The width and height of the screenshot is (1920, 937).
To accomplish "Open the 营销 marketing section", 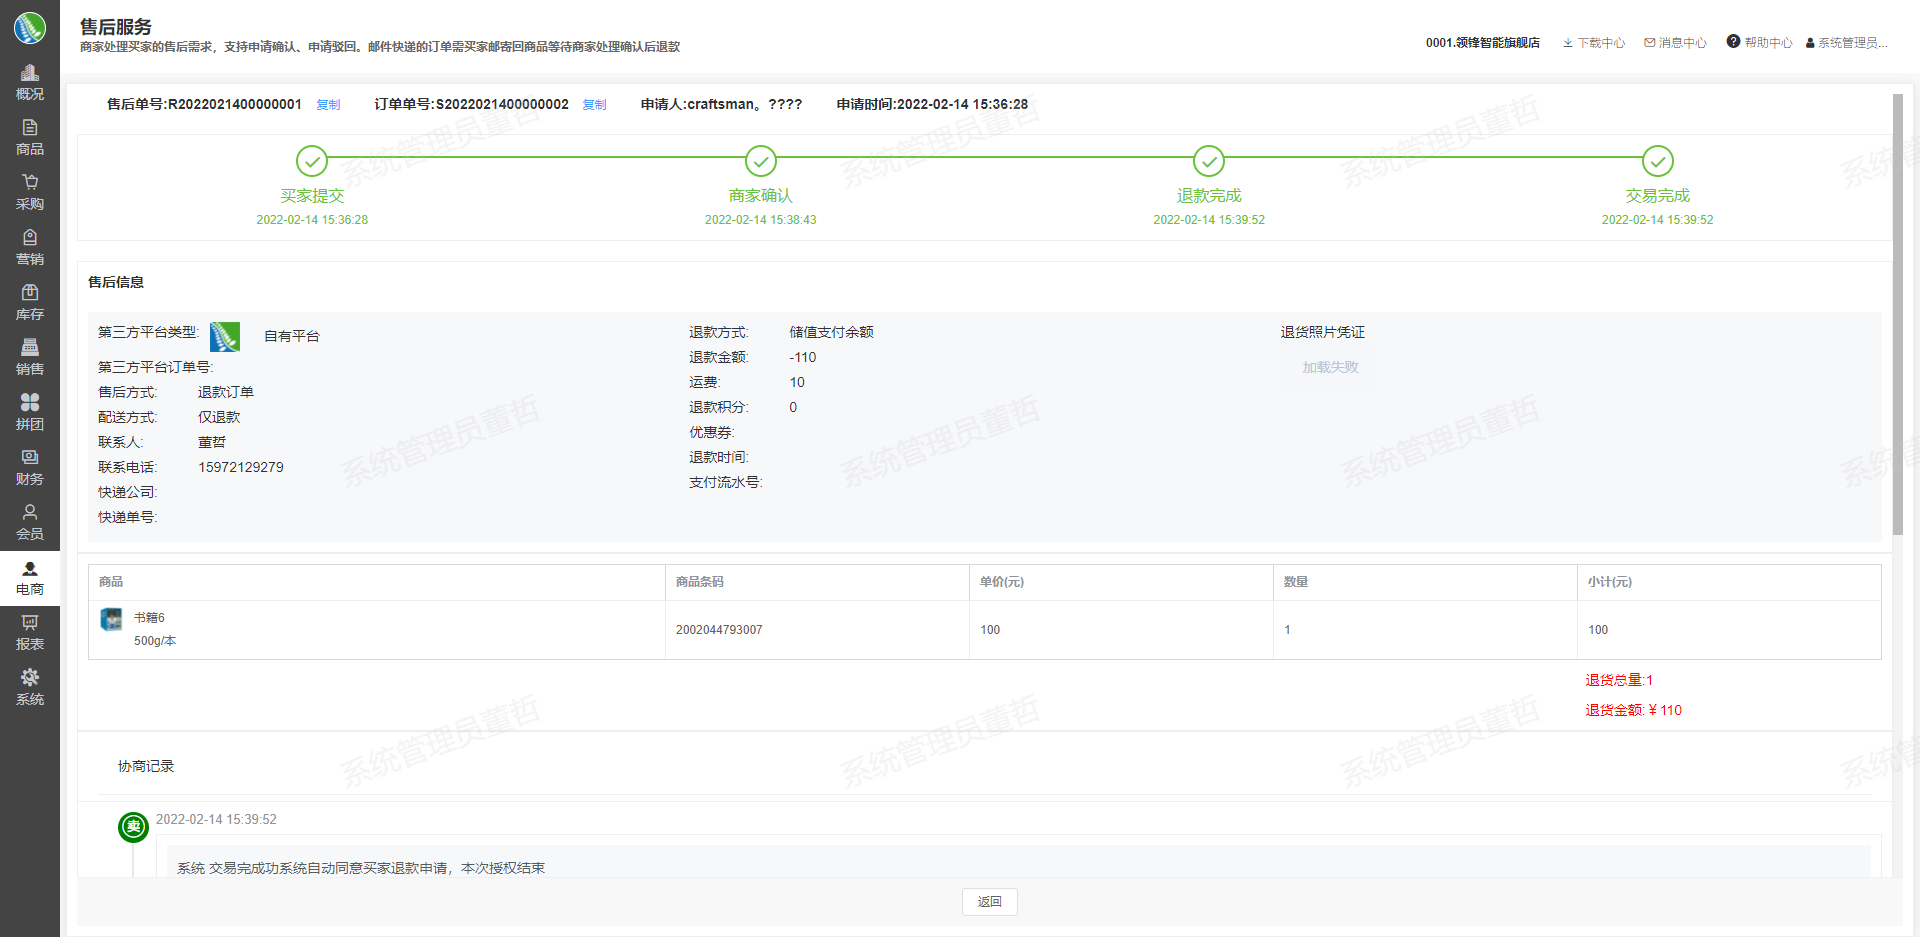I will point(30,248).
